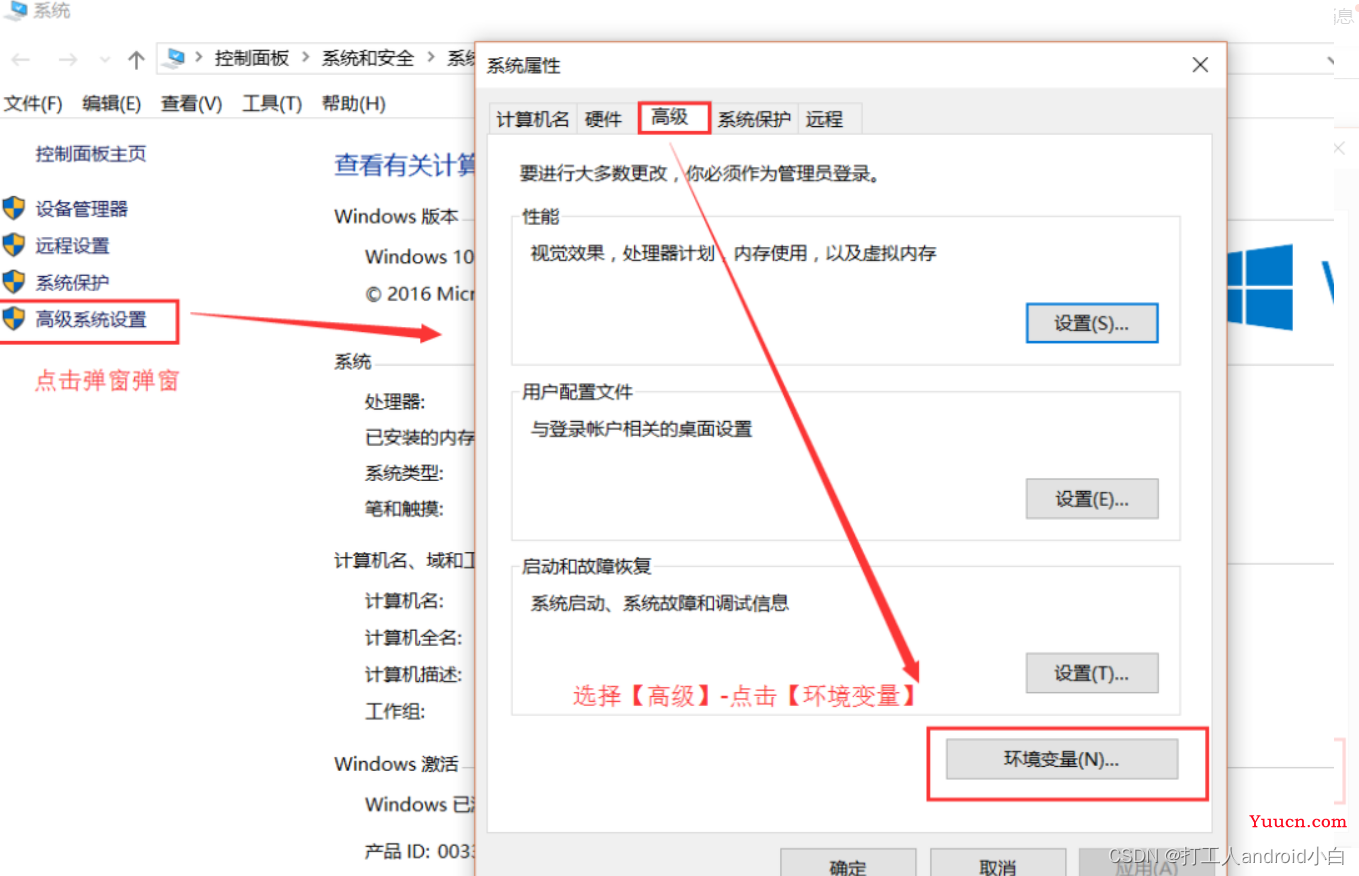Open 系统保护 link in sidebar
The width and height of the screenshot is (1359, 876).
point(73,283)
